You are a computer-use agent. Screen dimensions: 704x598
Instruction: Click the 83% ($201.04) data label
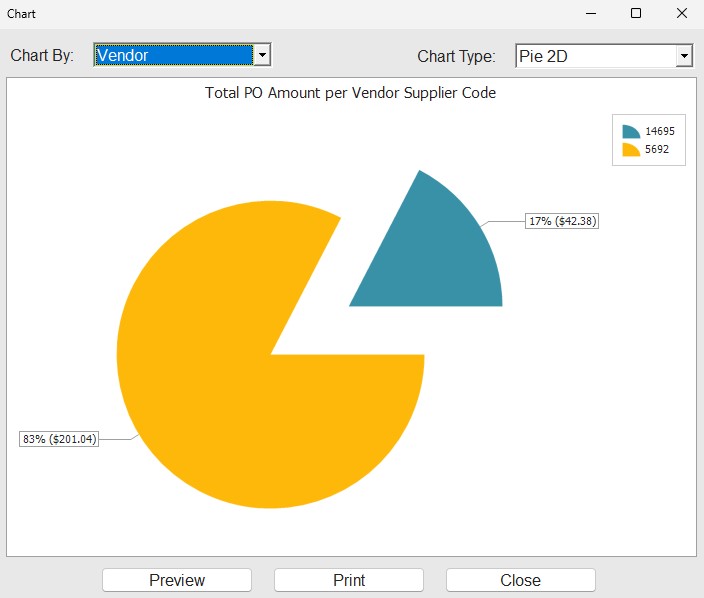pyautogui.click(x=59, y=439)
